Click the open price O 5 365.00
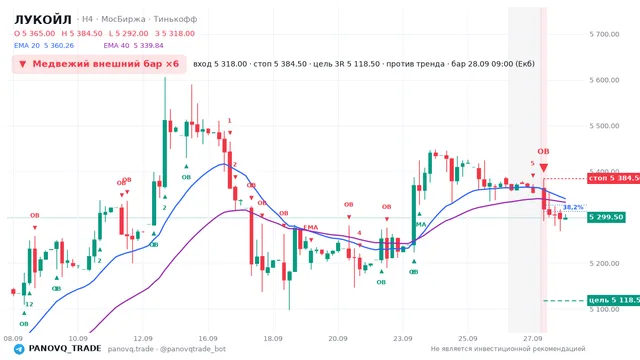 [x=34, y=33]
